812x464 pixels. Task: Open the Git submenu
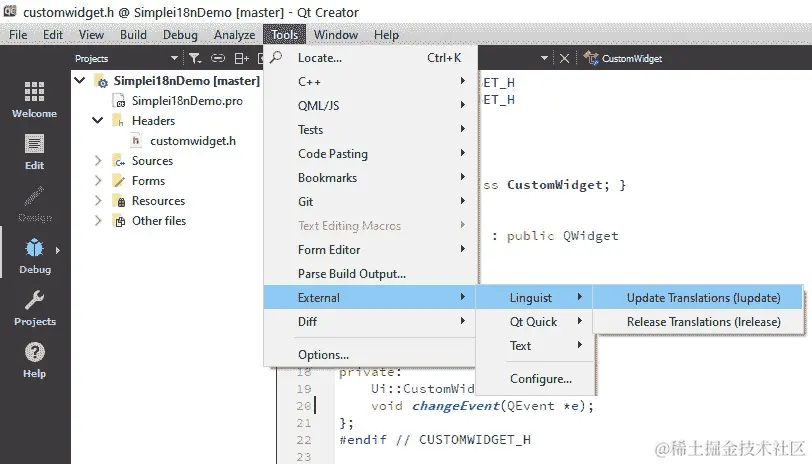coord(370,201)
